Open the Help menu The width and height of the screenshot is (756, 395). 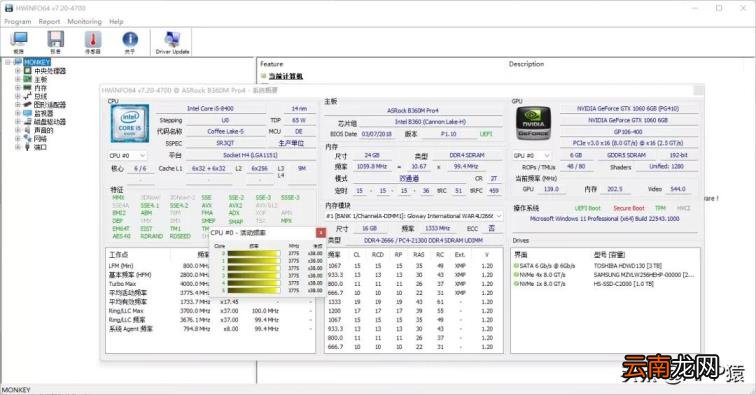[x=116, y=22]
